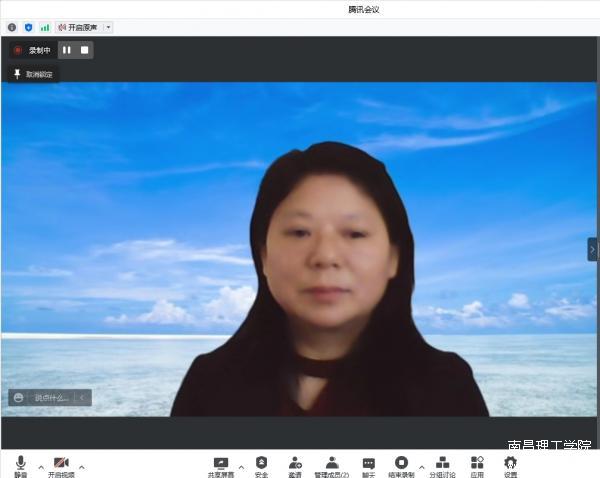Click the end recording button

[401, 465]
